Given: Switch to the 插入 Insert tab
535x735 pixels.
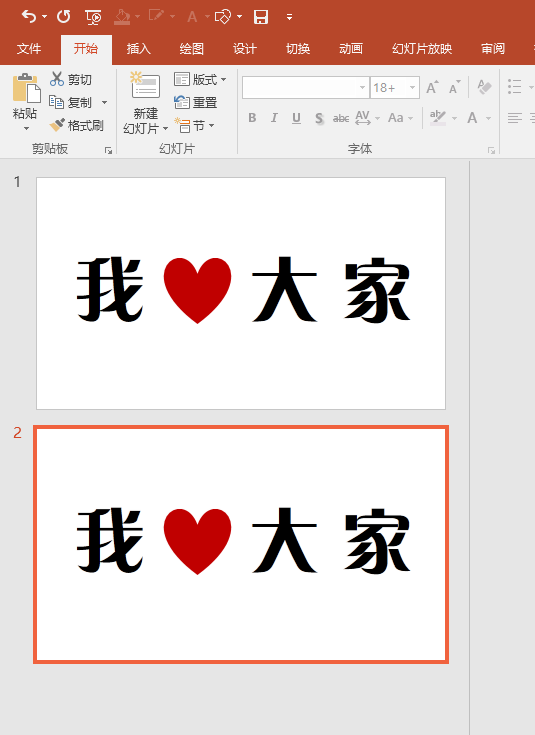Looking at the screenshot, I should click(x=138, y=49).
